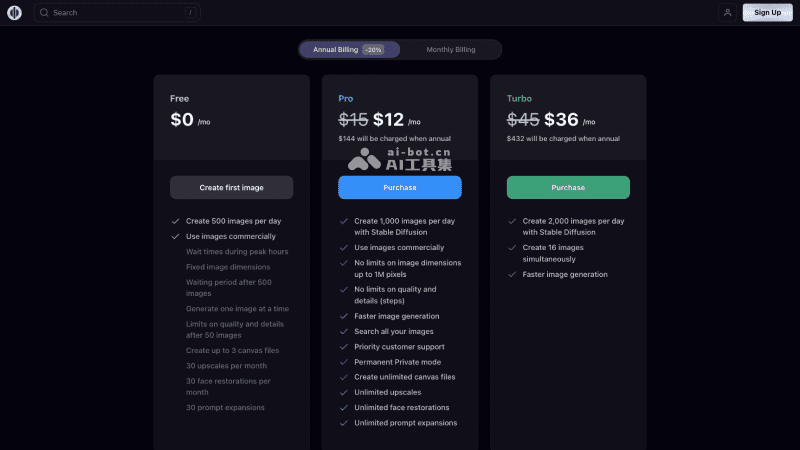Image resolution: width=800 pixels, height=450 pixels.
Task: Click checkmark beside "Priority customer support"
Action: 343,347
